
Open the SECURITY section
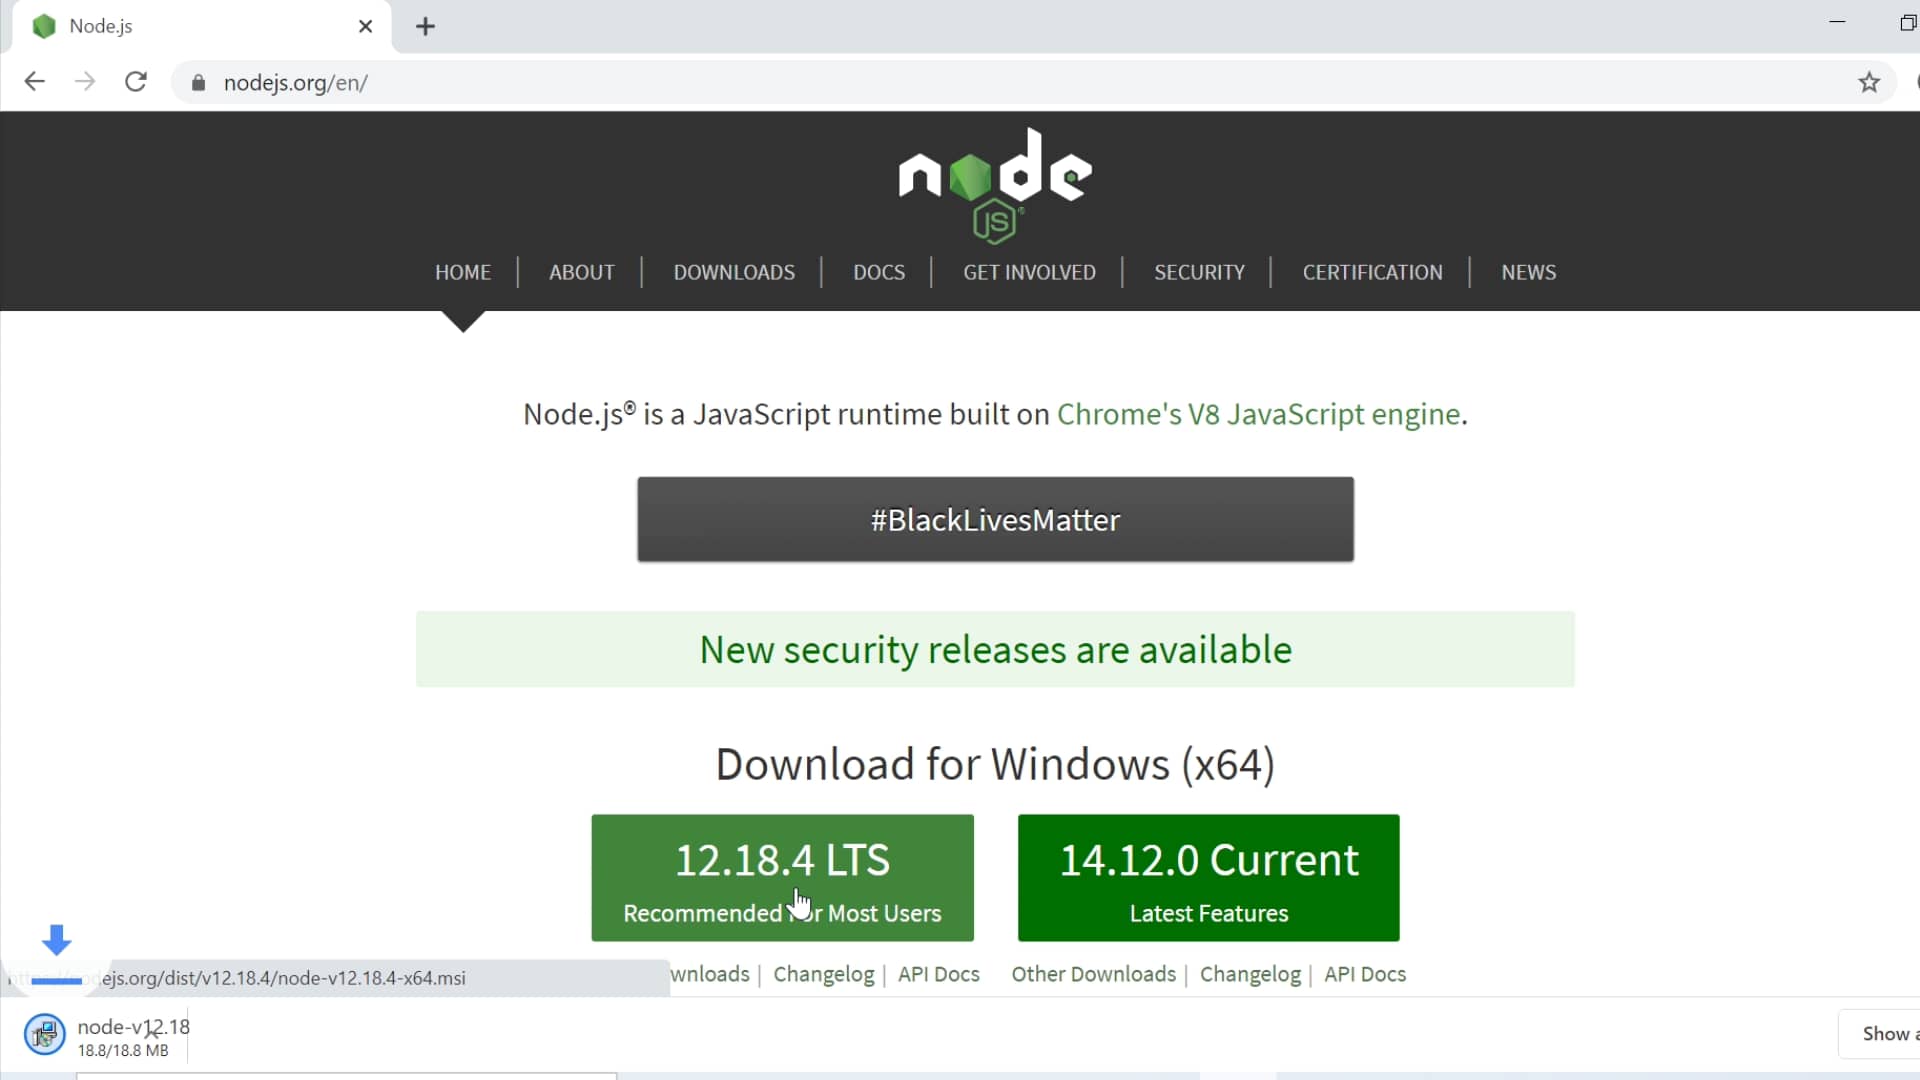[x=1199, y=272]
